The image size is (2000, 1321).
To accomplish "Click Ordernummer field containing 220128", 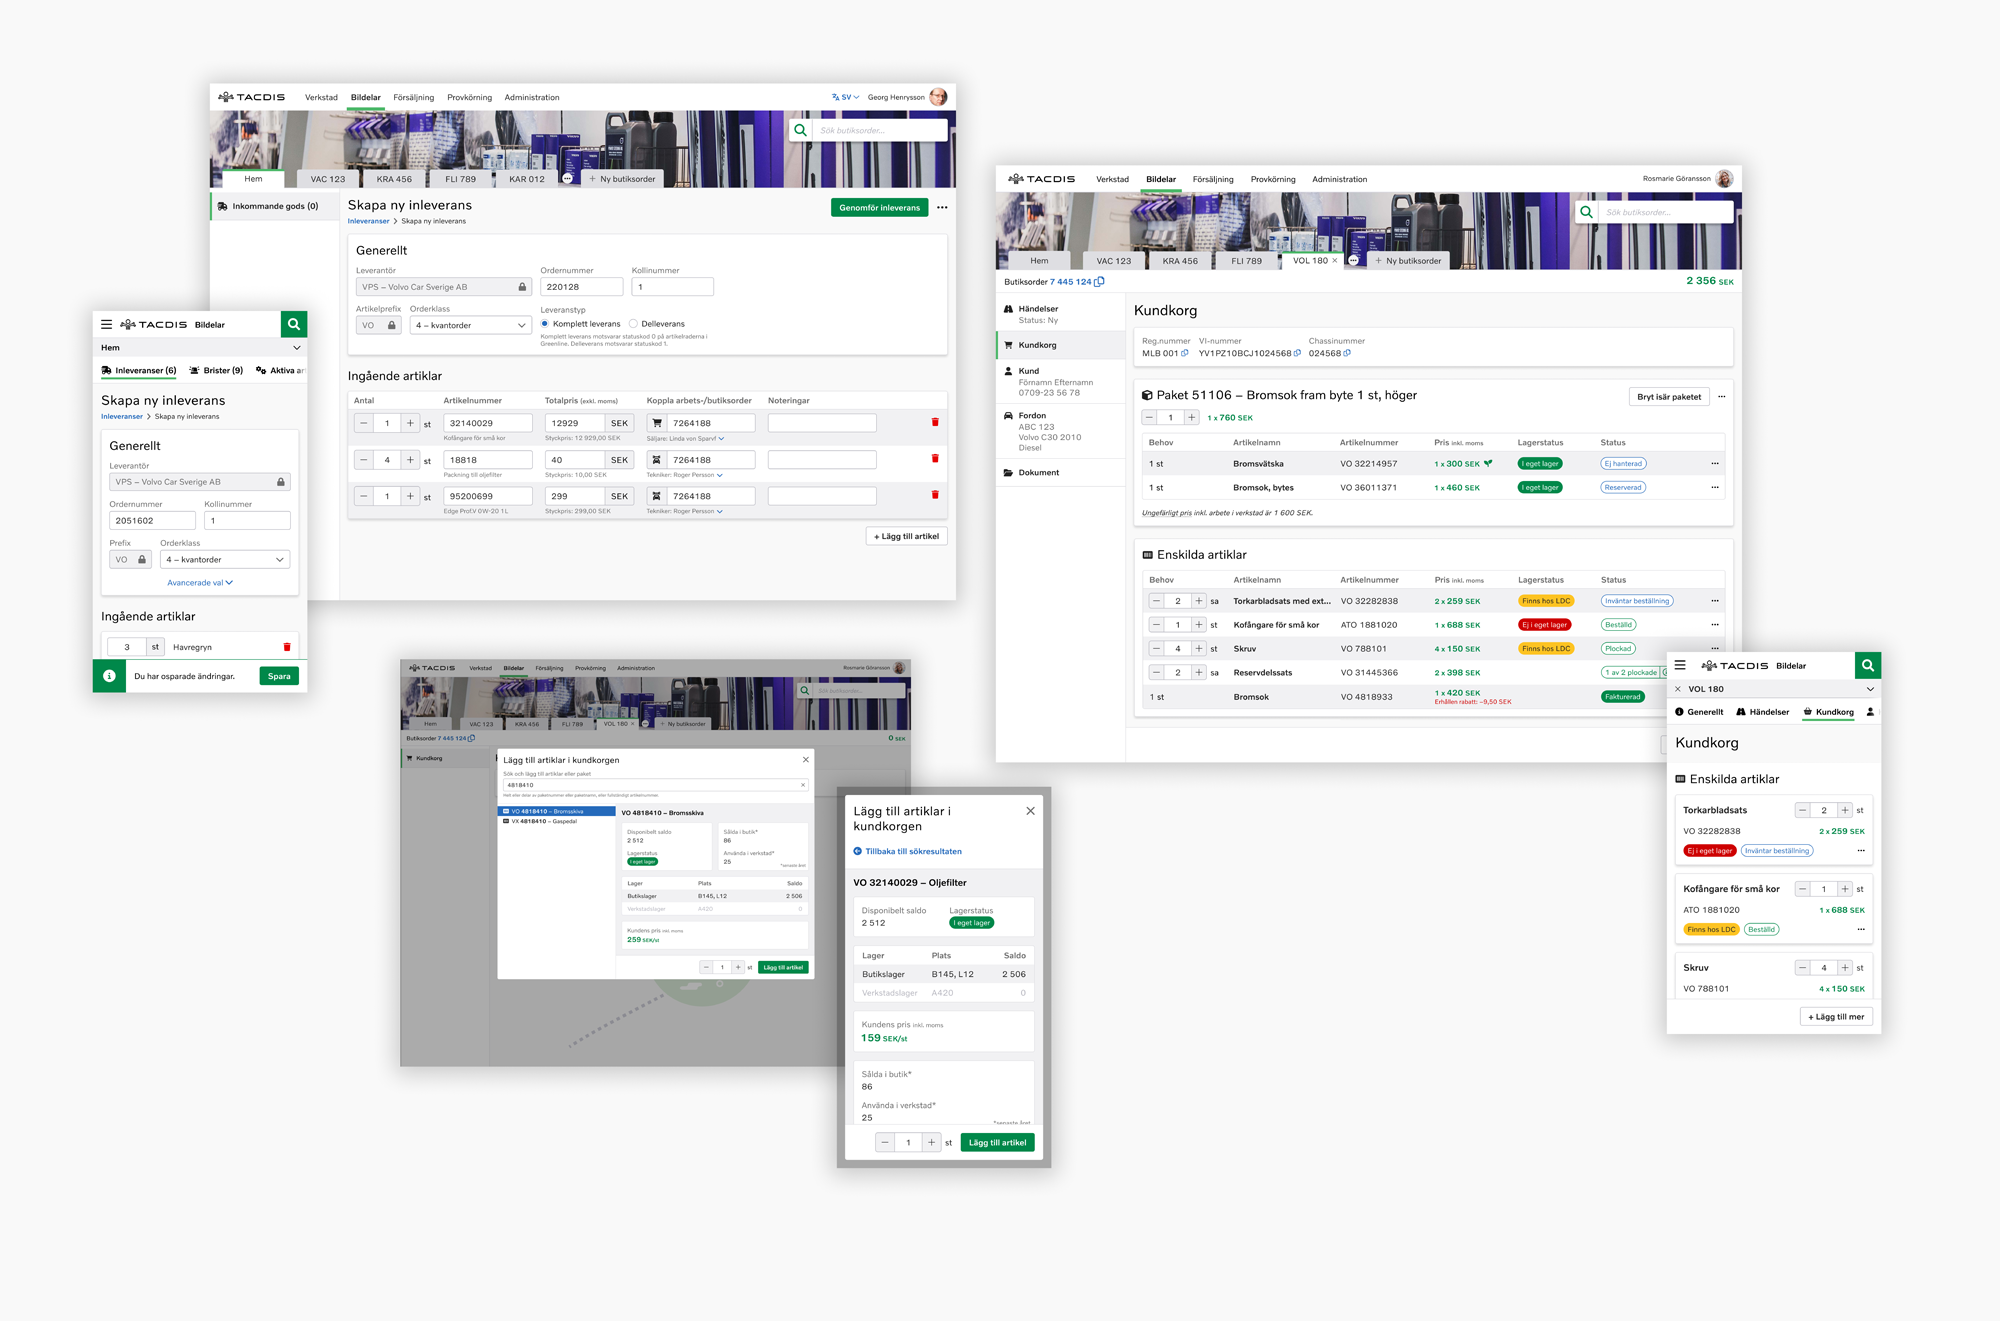I will click(581, 287).
